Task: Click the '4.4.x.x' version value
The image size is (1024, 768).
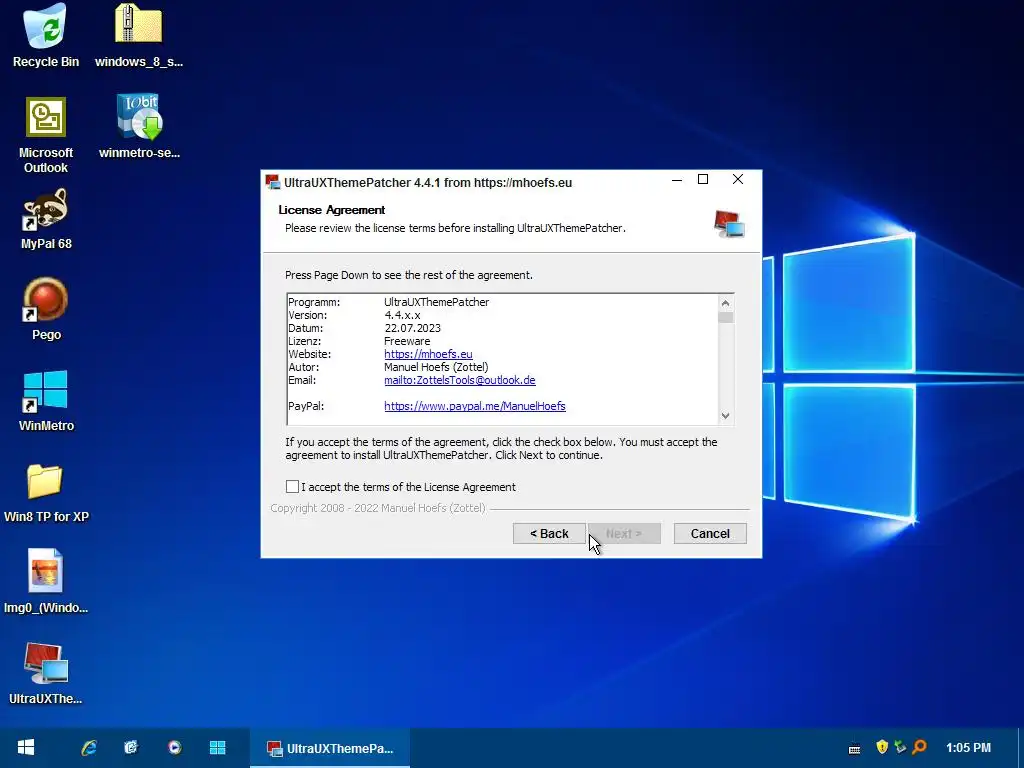Action: pos(402,315)
